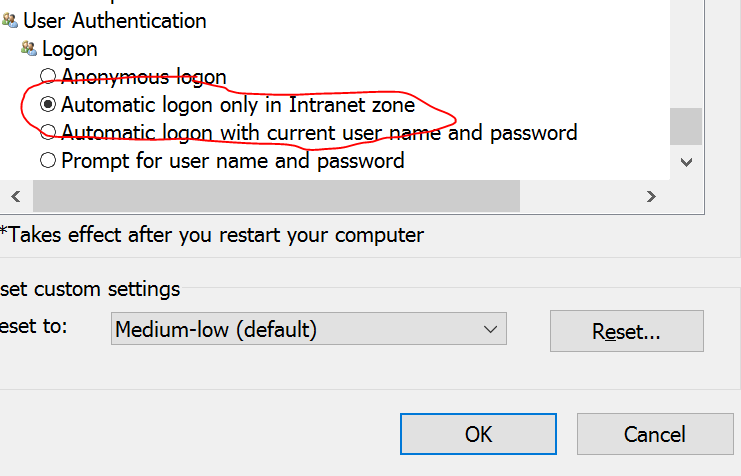Select the Logon tree item label
The width and height of the screenshot is (741, 476).
click(x=70, y=48)
